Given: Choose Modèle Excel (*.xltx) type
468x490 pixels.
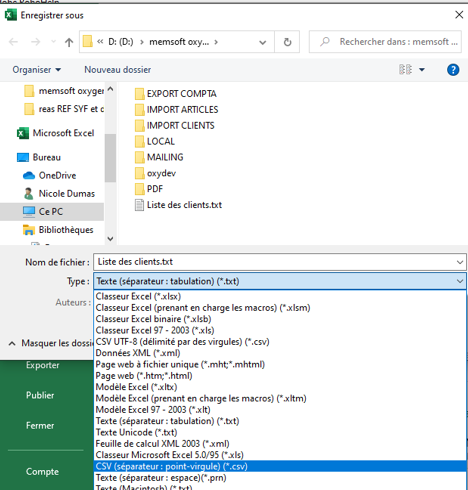Looking at the screenshot, I should [280, 387].
